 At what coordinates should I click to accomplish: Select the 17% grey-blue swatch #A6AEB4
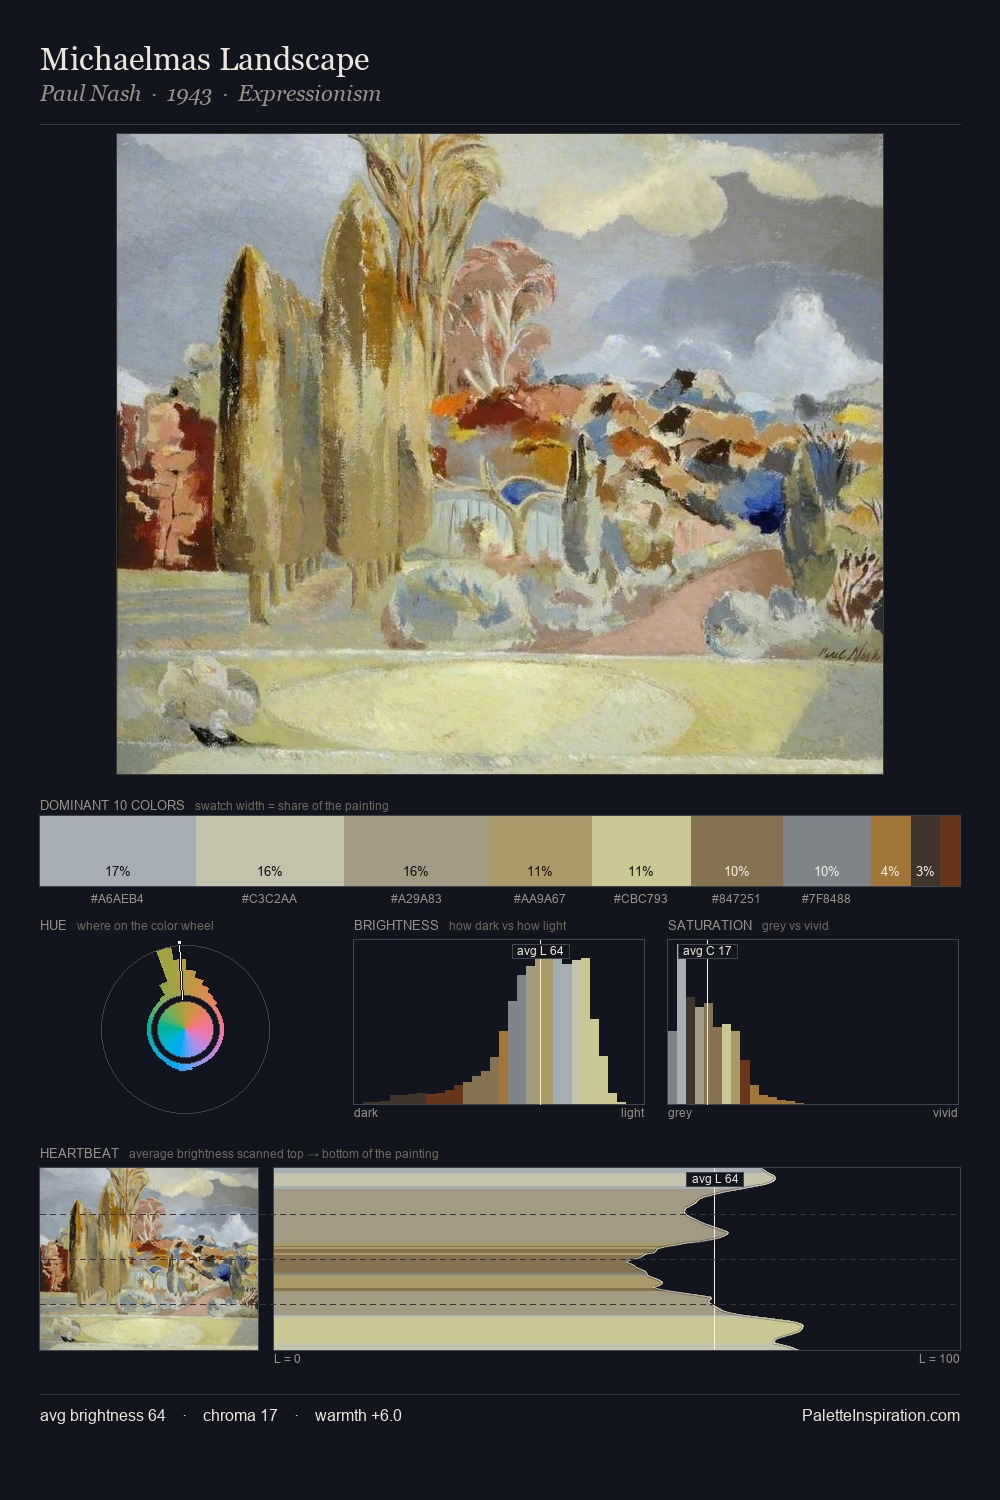click(x=118, y=851)
